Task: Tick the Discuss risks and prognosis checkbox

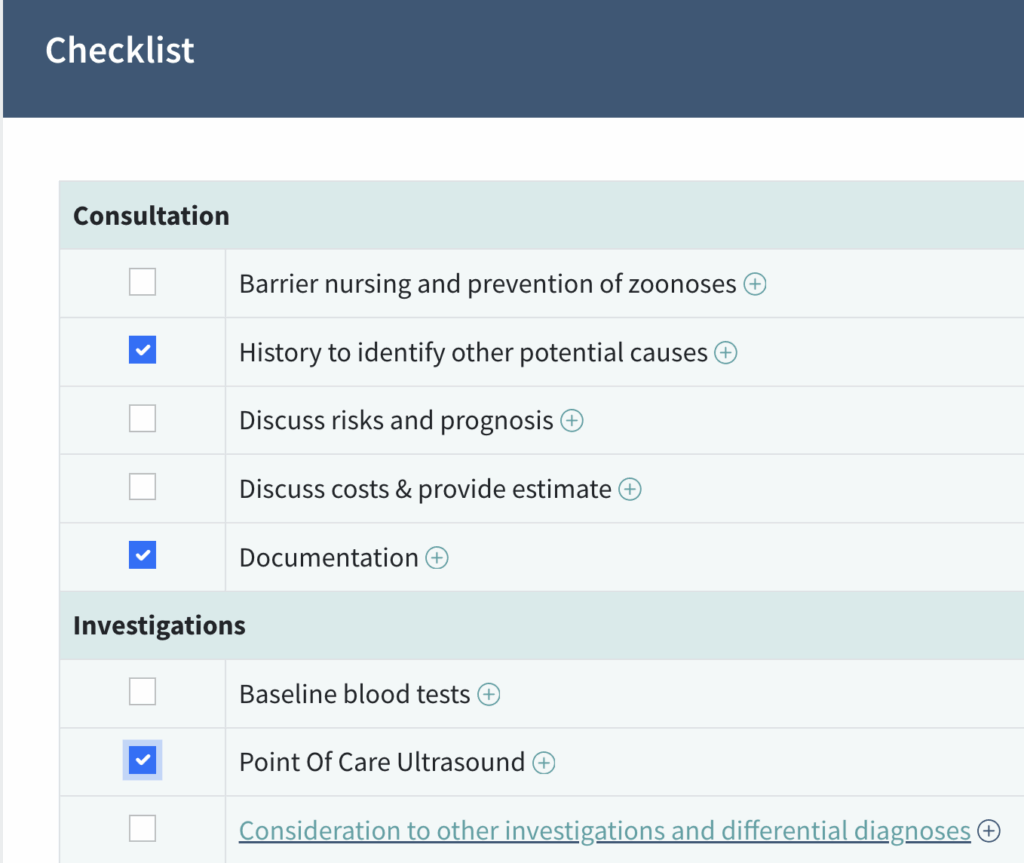Action: coord(143,419)
